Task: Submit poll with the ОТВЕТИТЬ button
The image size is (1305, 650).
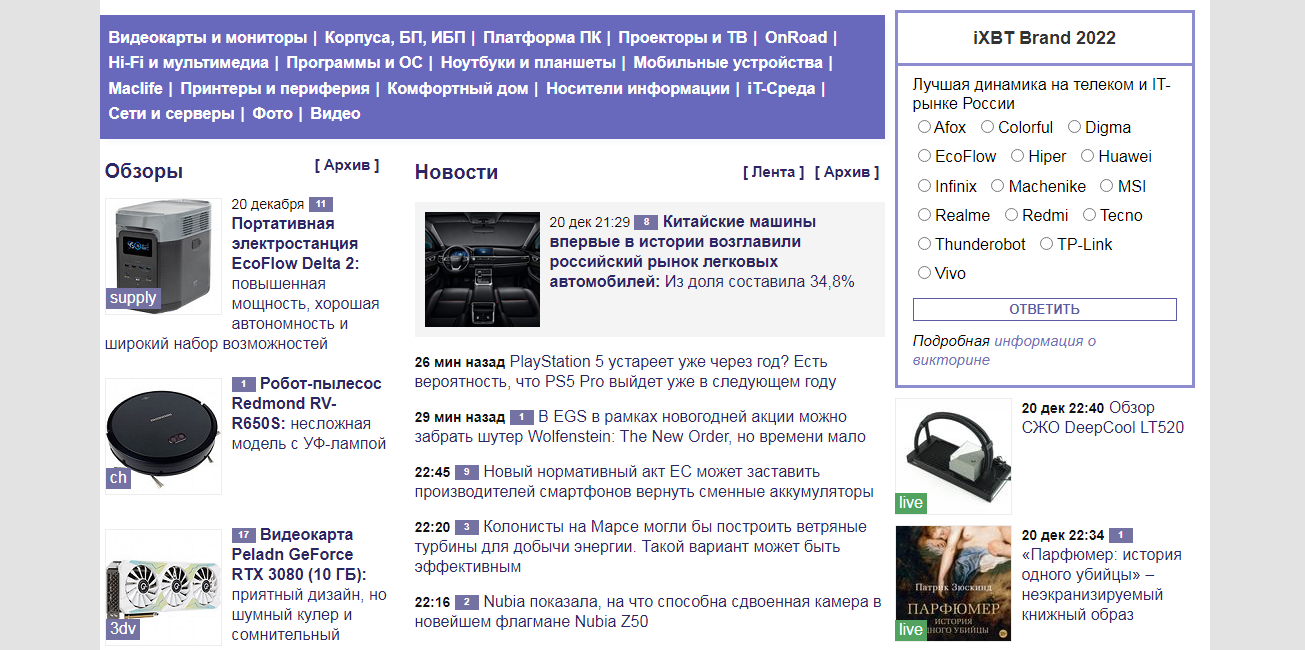Action: click(x=1044, y=309)
